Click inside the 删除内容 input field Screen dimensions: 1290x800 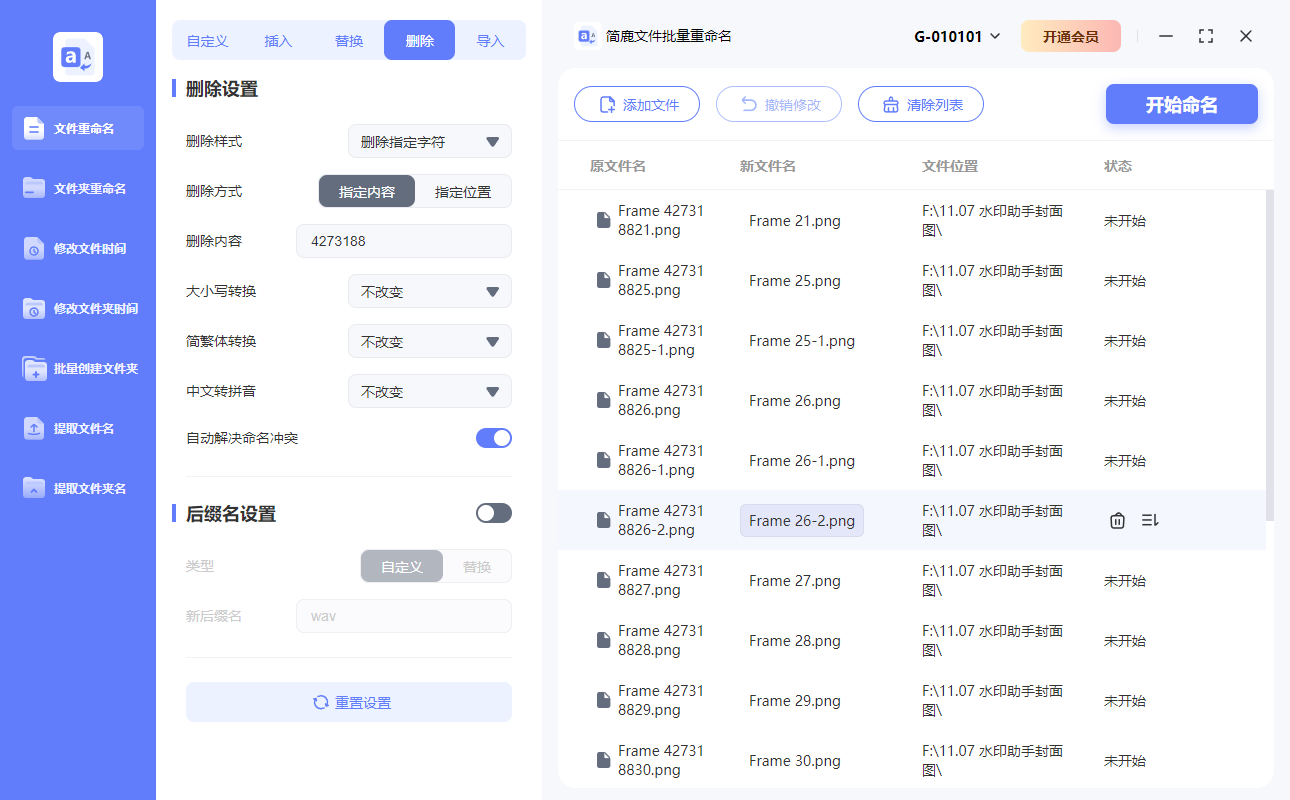[403, 241]
